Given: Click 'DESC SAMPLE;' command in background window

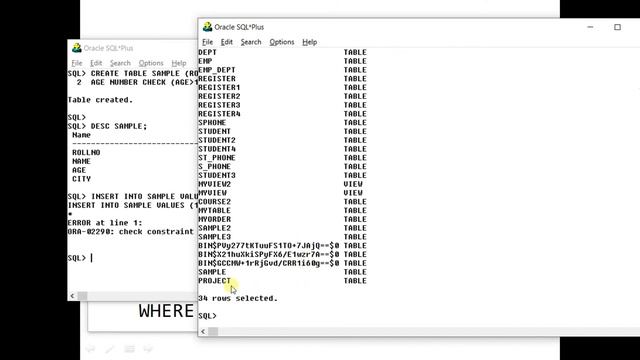Looking at the screenshot, I should (x=119, y=126).
